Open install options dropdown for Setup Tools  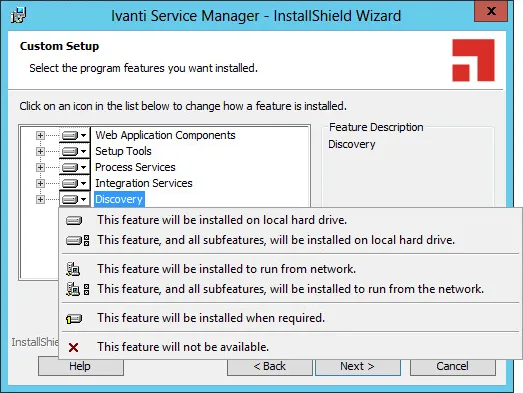pyautogui.click(x=74, y=151)
